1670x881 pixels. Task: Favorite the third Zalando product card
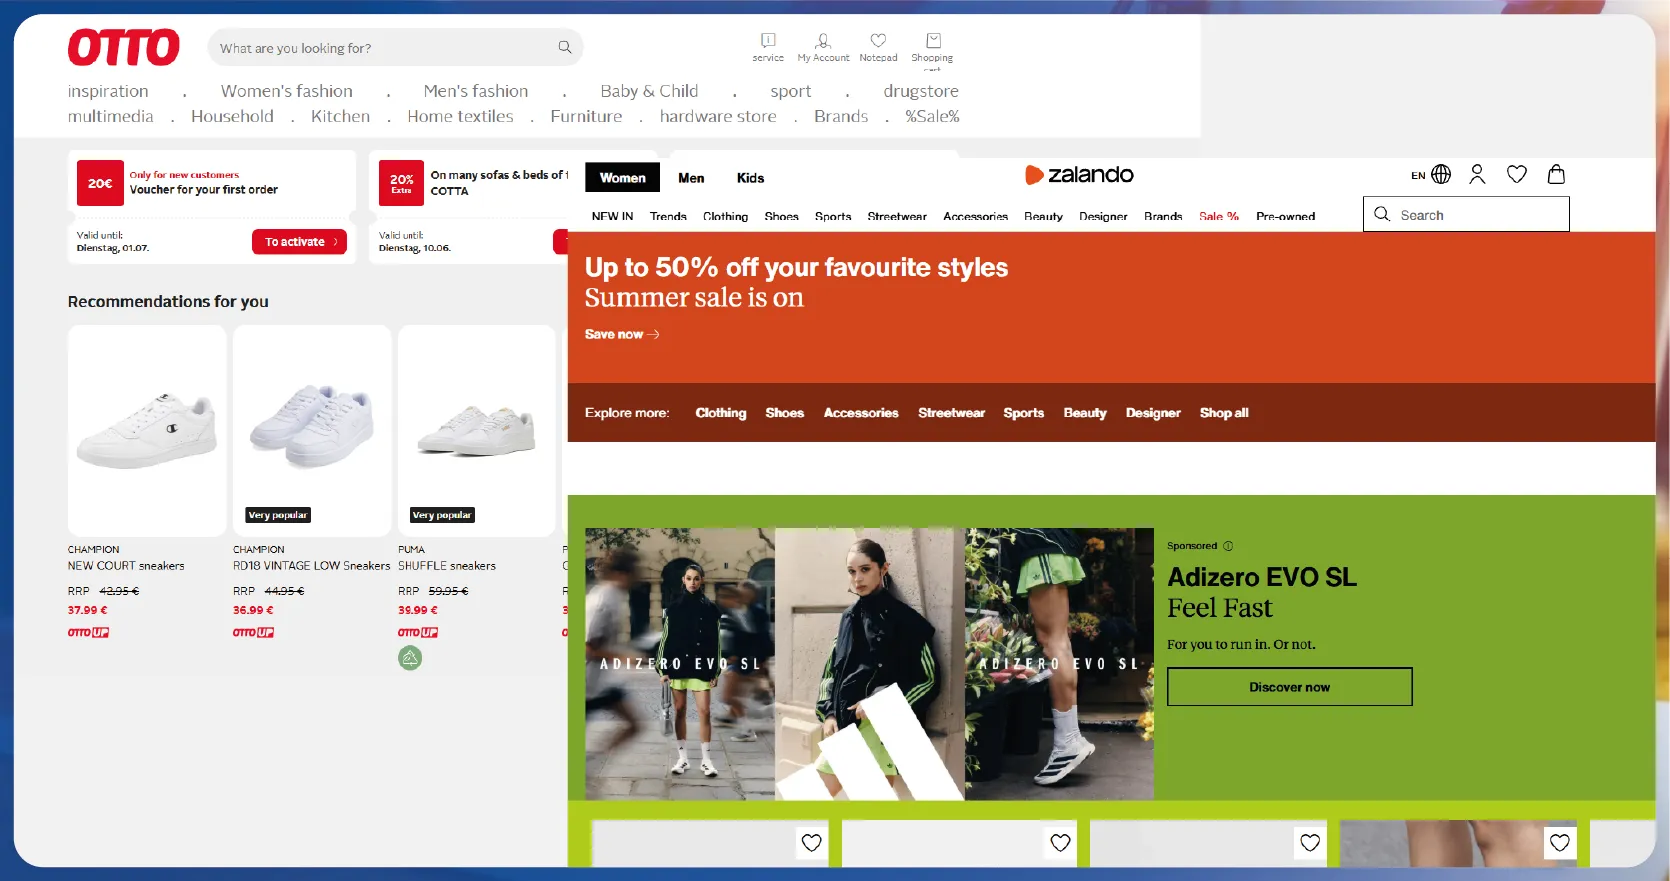(x=1310, y=843)
